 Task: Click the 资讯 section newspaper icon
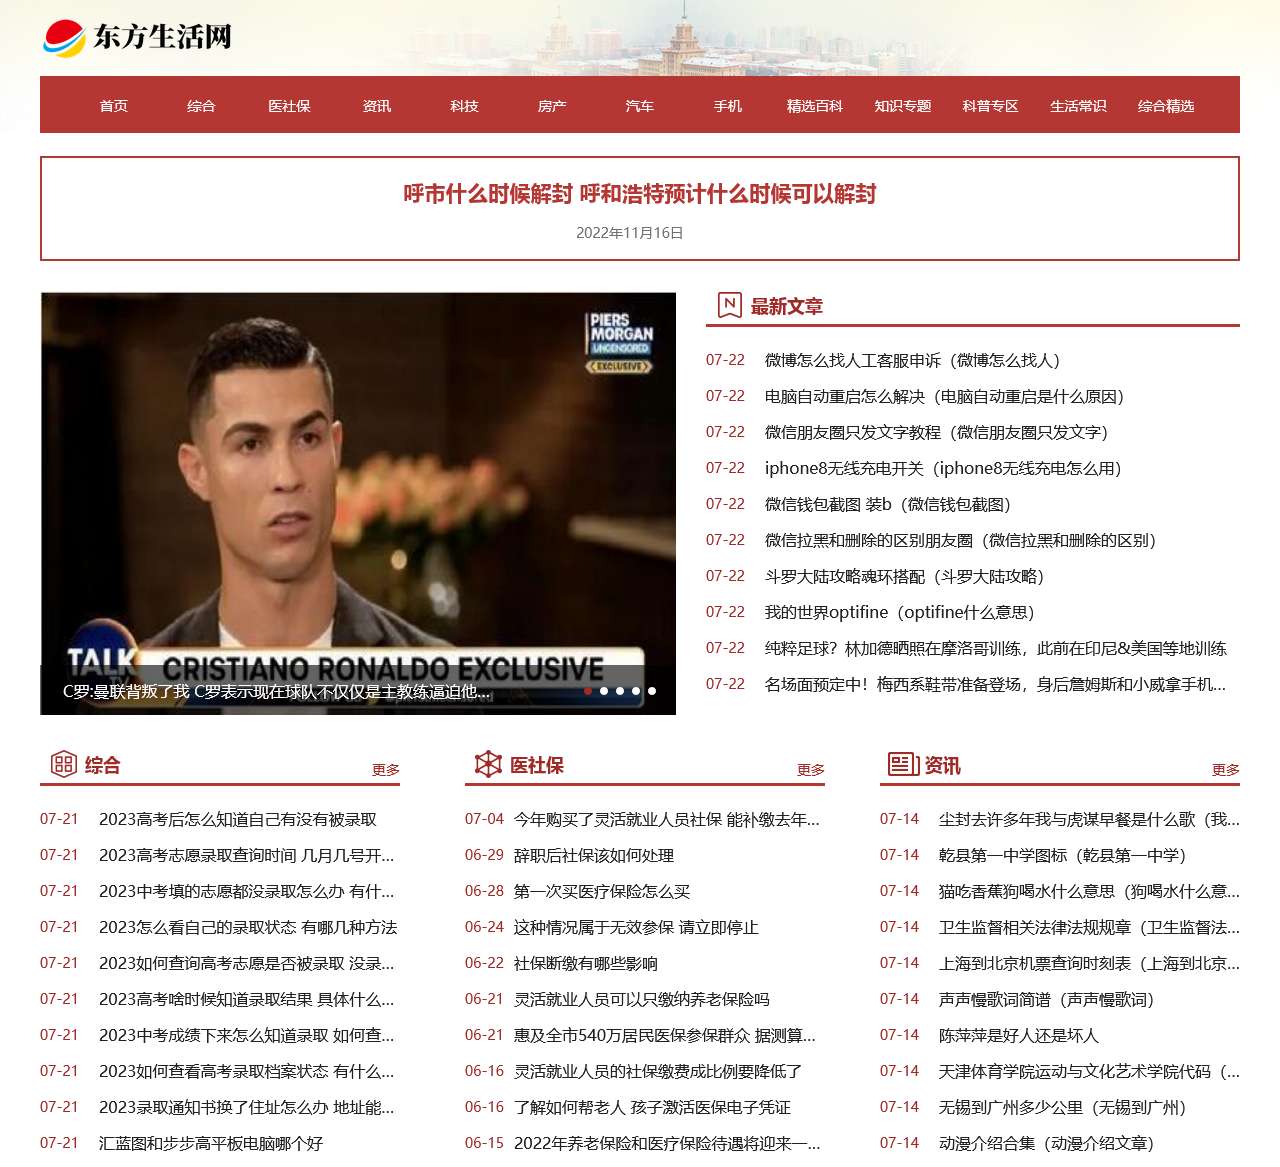pos(903,764)
